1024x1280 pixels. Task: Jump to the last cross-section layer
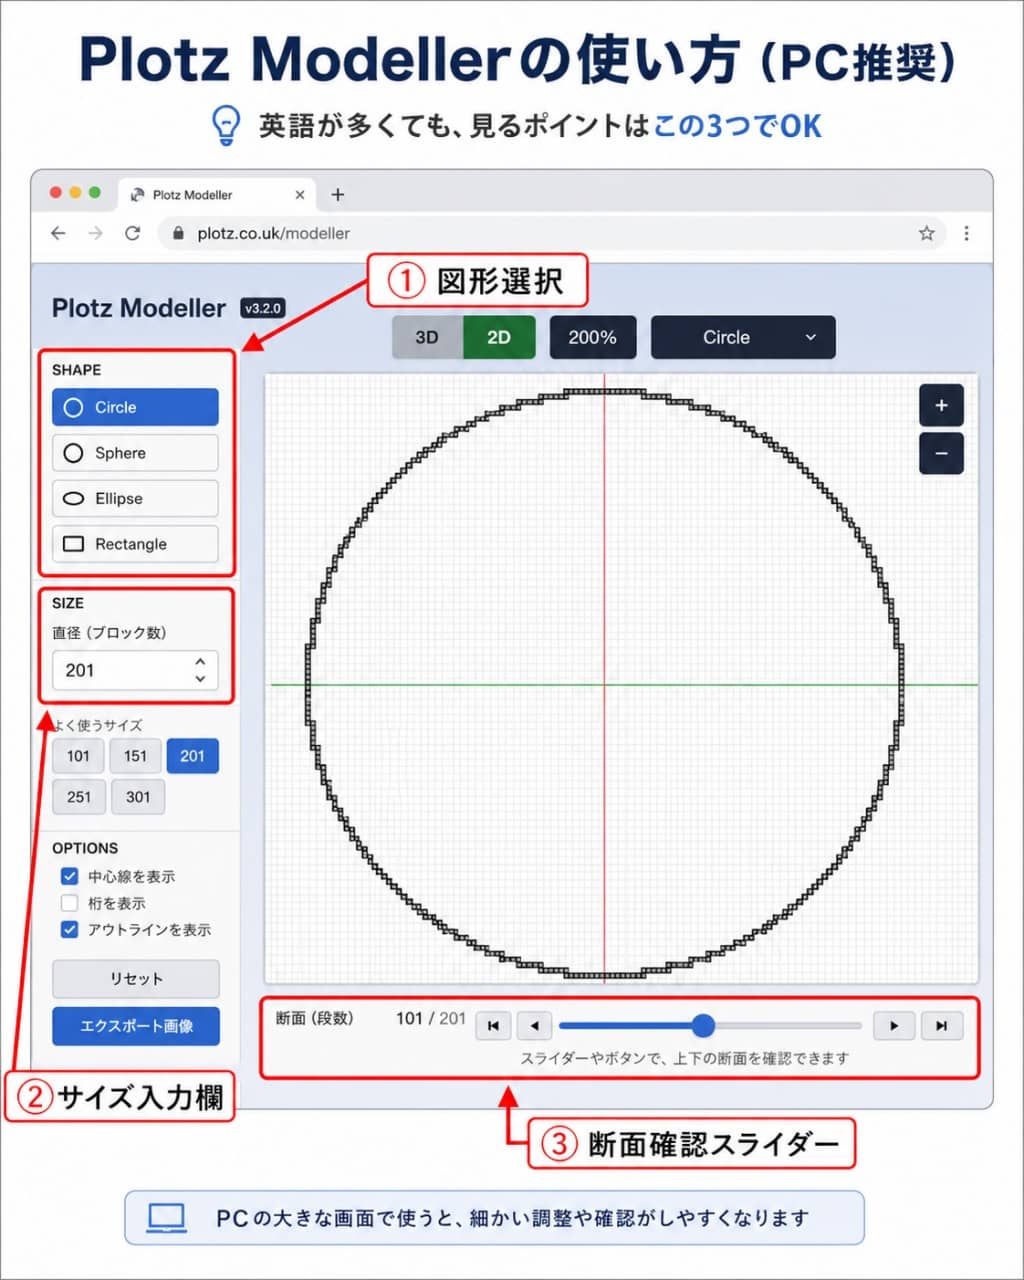pos(942,1026)
